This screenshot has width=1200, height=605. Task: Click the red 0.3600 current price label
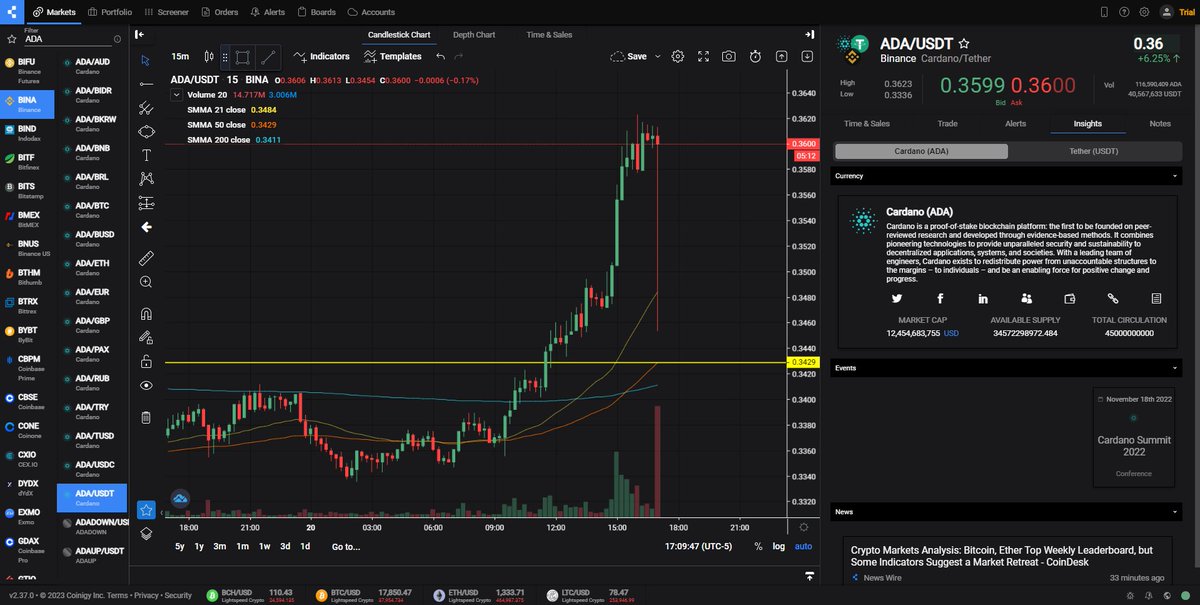(x=805, y=144)
